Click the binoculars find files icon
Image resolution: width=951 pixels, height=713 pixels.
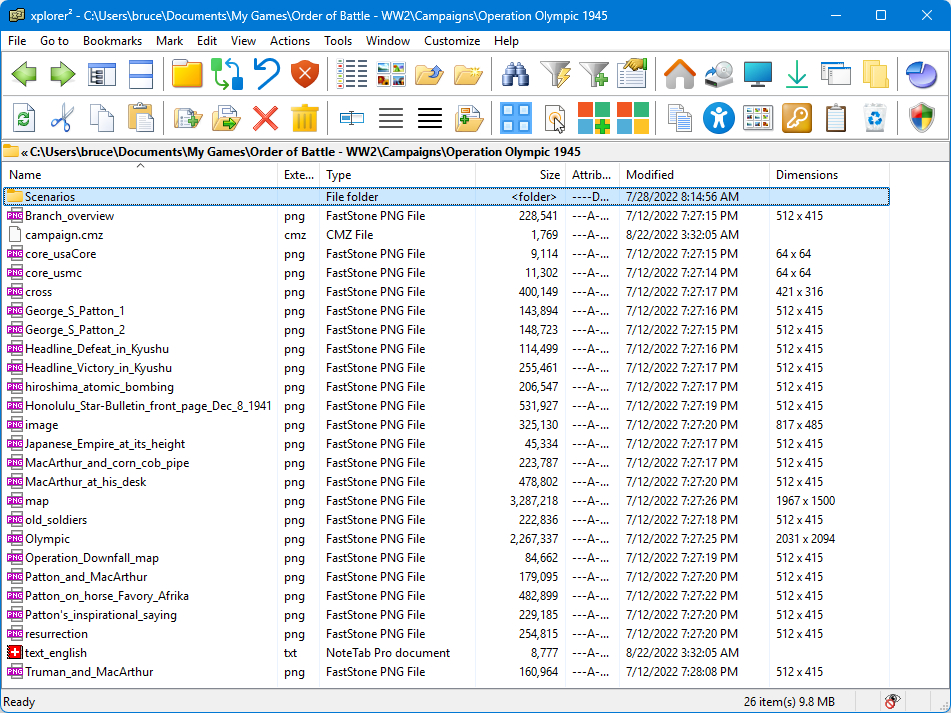516,74
